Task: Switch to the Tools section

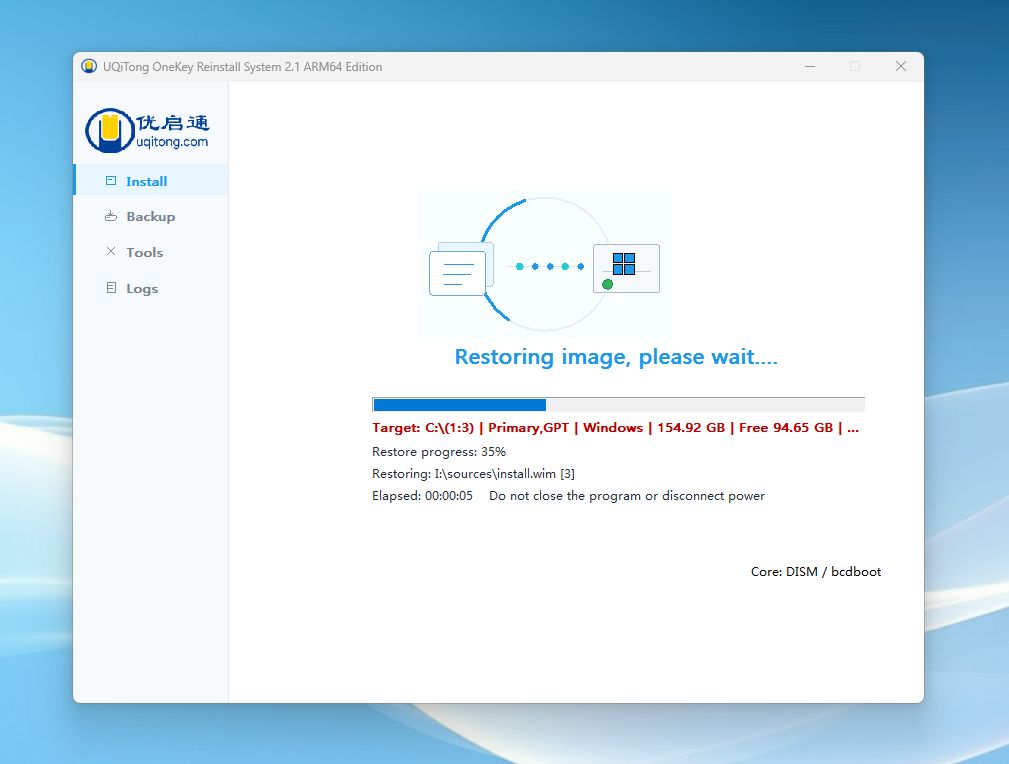Action: [x=151, y=252]
